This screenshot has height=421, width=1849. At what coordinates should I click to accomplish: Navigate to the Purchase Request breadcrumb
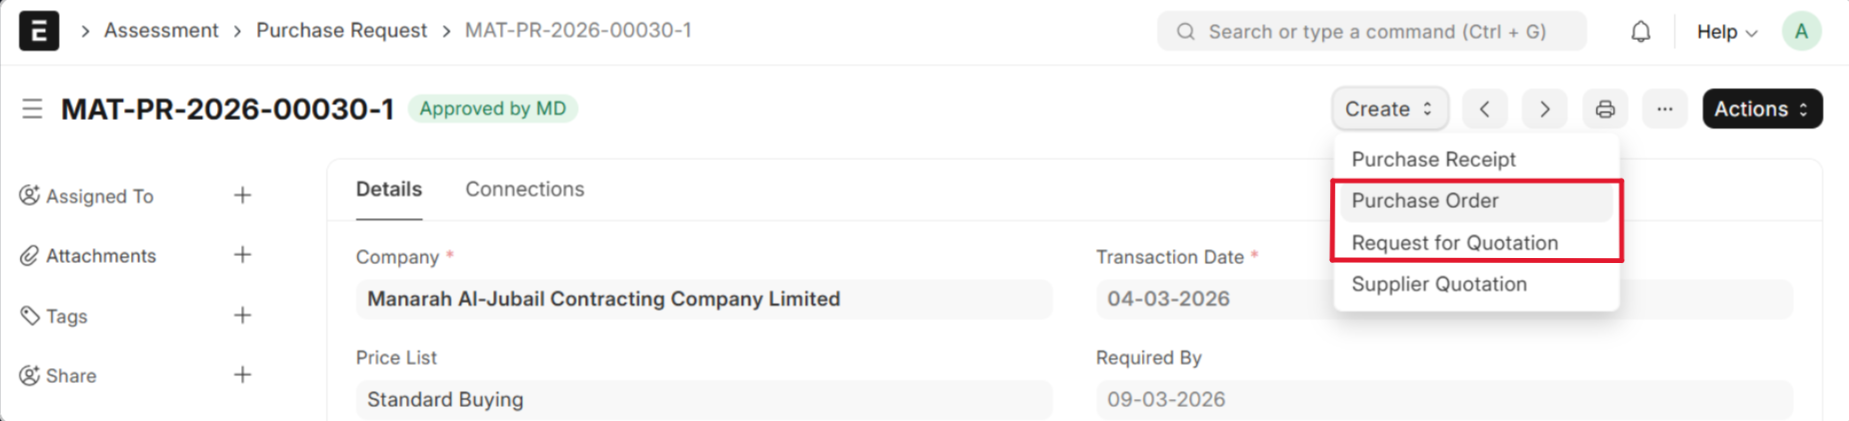341,31
